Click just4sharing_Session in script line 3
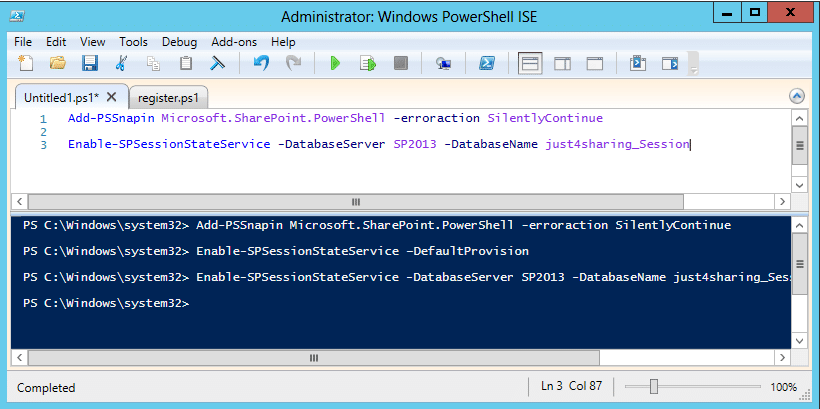Viewport: 820px width, 409px height. pyautogui.click(x=618, y=145)
